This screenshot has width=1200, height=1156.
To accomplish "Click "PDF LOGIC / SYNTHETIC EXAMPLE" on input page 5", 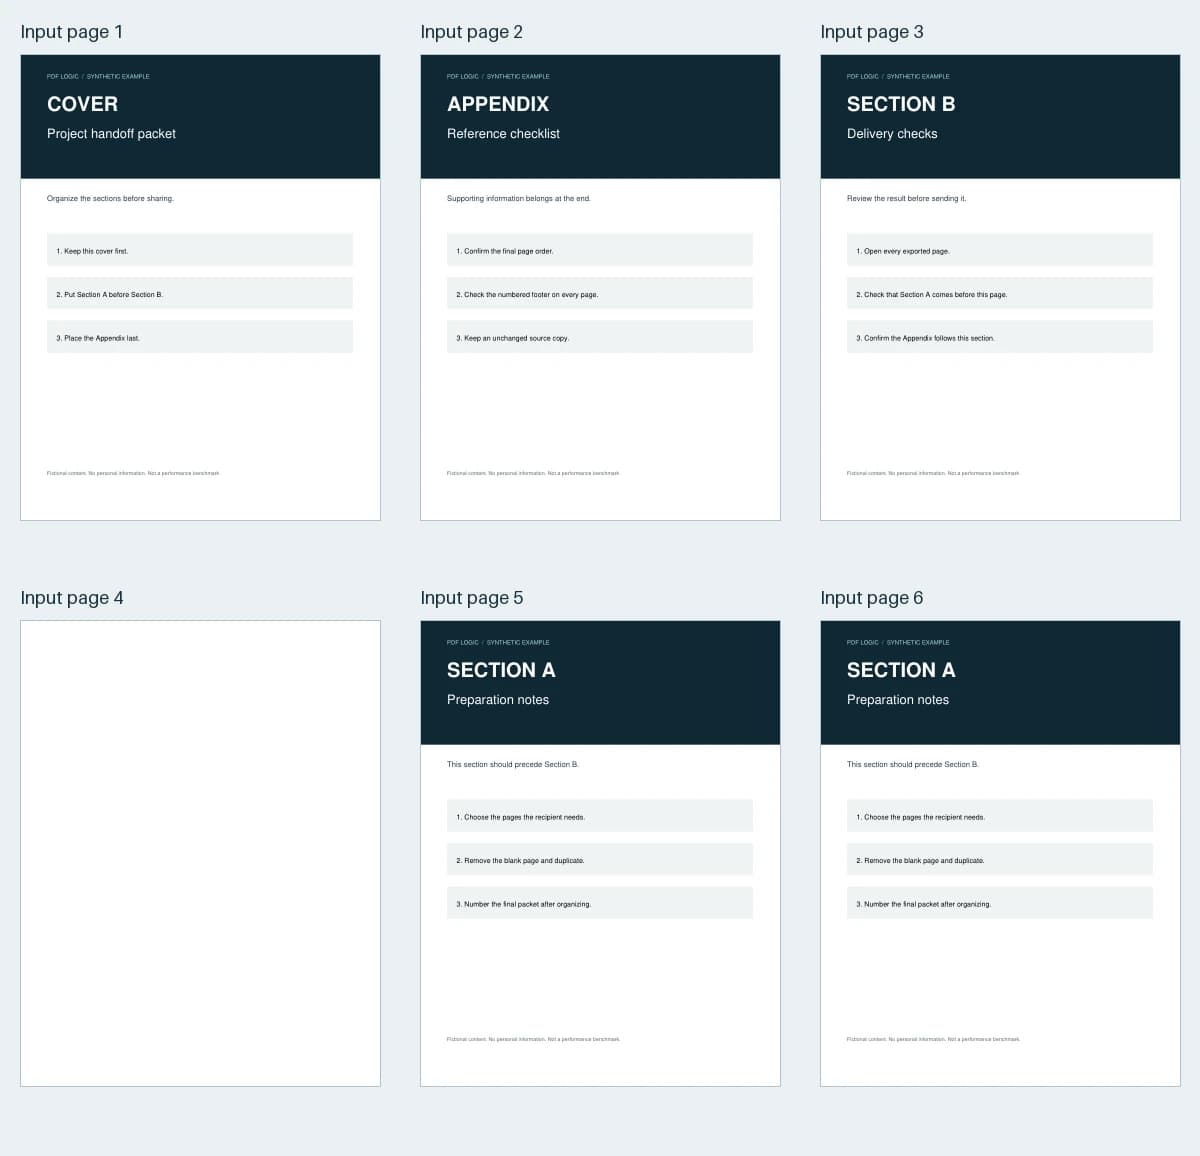I will point(498,642).
